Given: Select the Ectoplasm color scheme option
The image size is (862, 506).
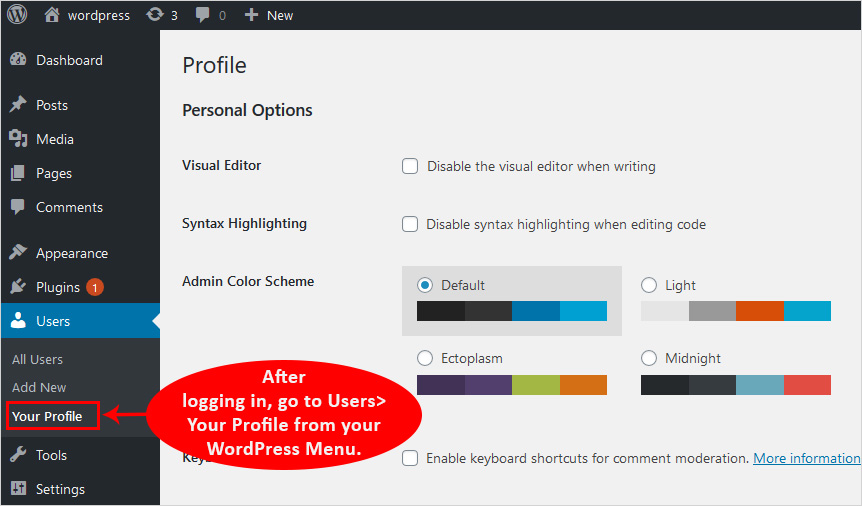Looking at the screenshot, I should 425,358.
